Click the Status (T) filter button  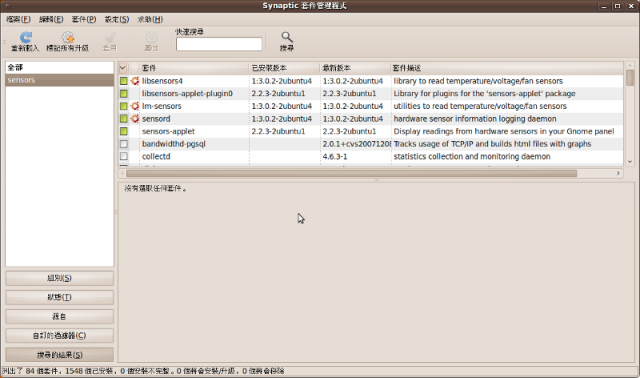click(60, 297)
